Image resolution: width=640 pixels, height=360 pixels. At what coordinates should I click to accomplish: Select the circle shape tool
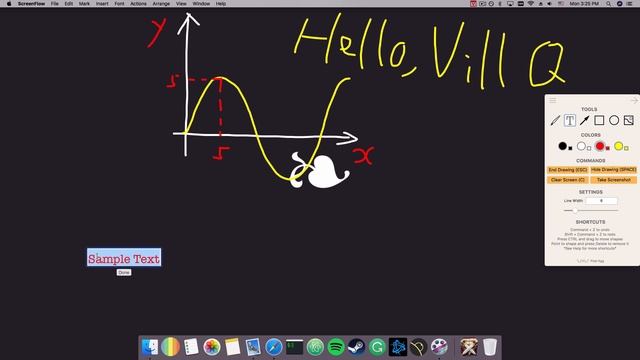click(x=614, y=120)
